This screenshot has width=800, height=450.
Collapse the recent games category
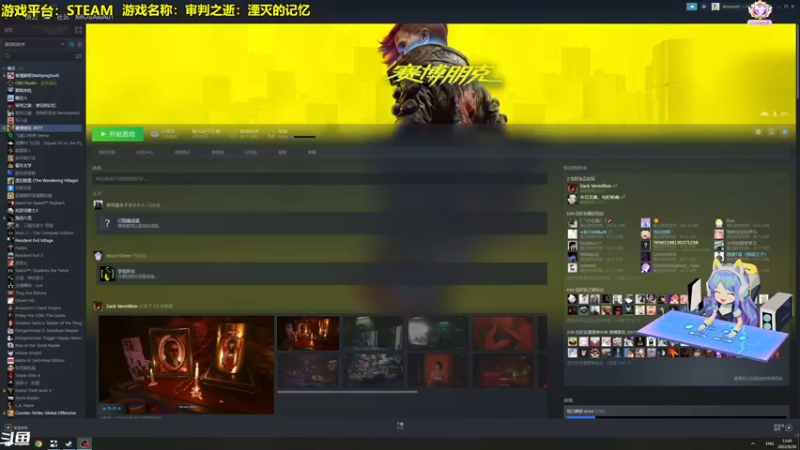pyautogui.click(x=5, y=68)
